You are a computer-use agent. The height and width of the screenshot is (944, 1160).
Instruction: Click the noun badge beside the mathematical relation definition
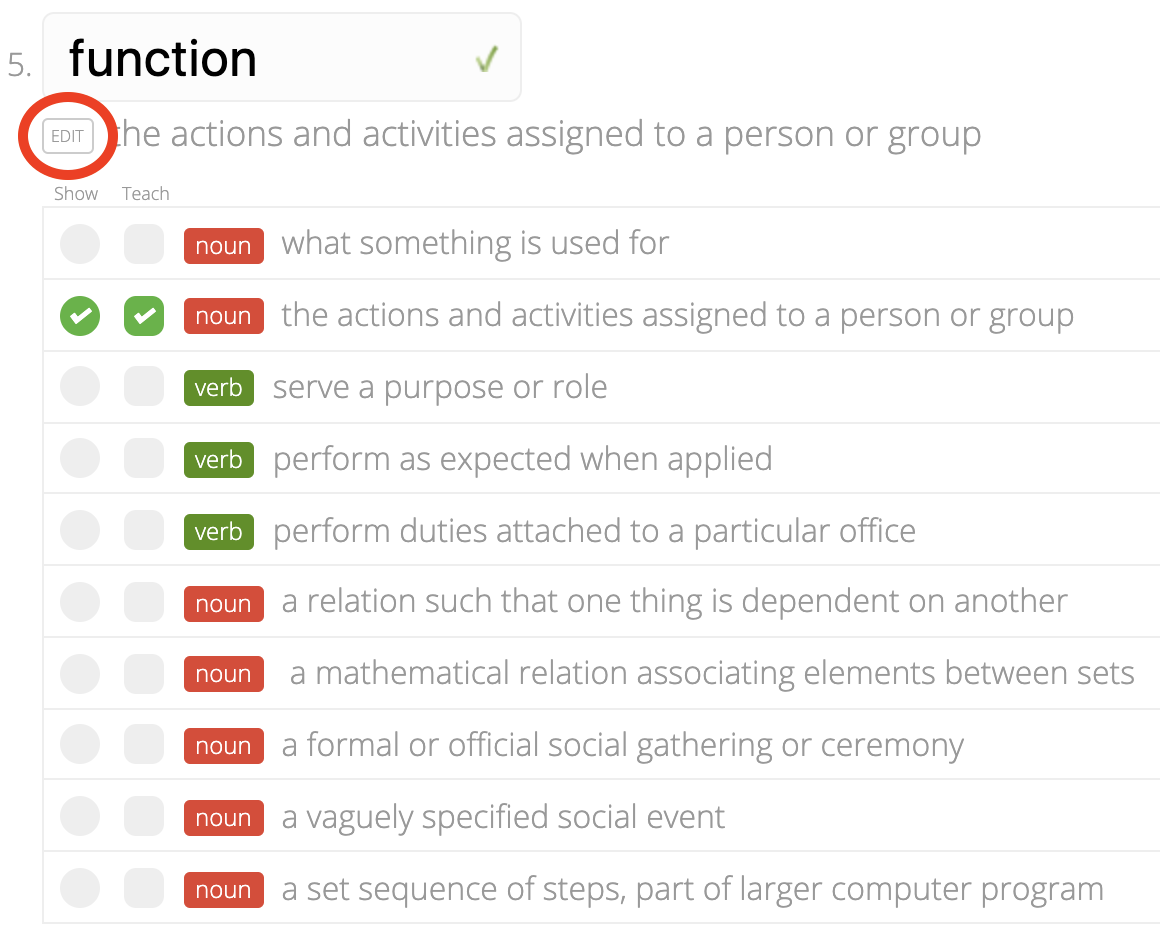pyautogui.click(x=223, y=673)
